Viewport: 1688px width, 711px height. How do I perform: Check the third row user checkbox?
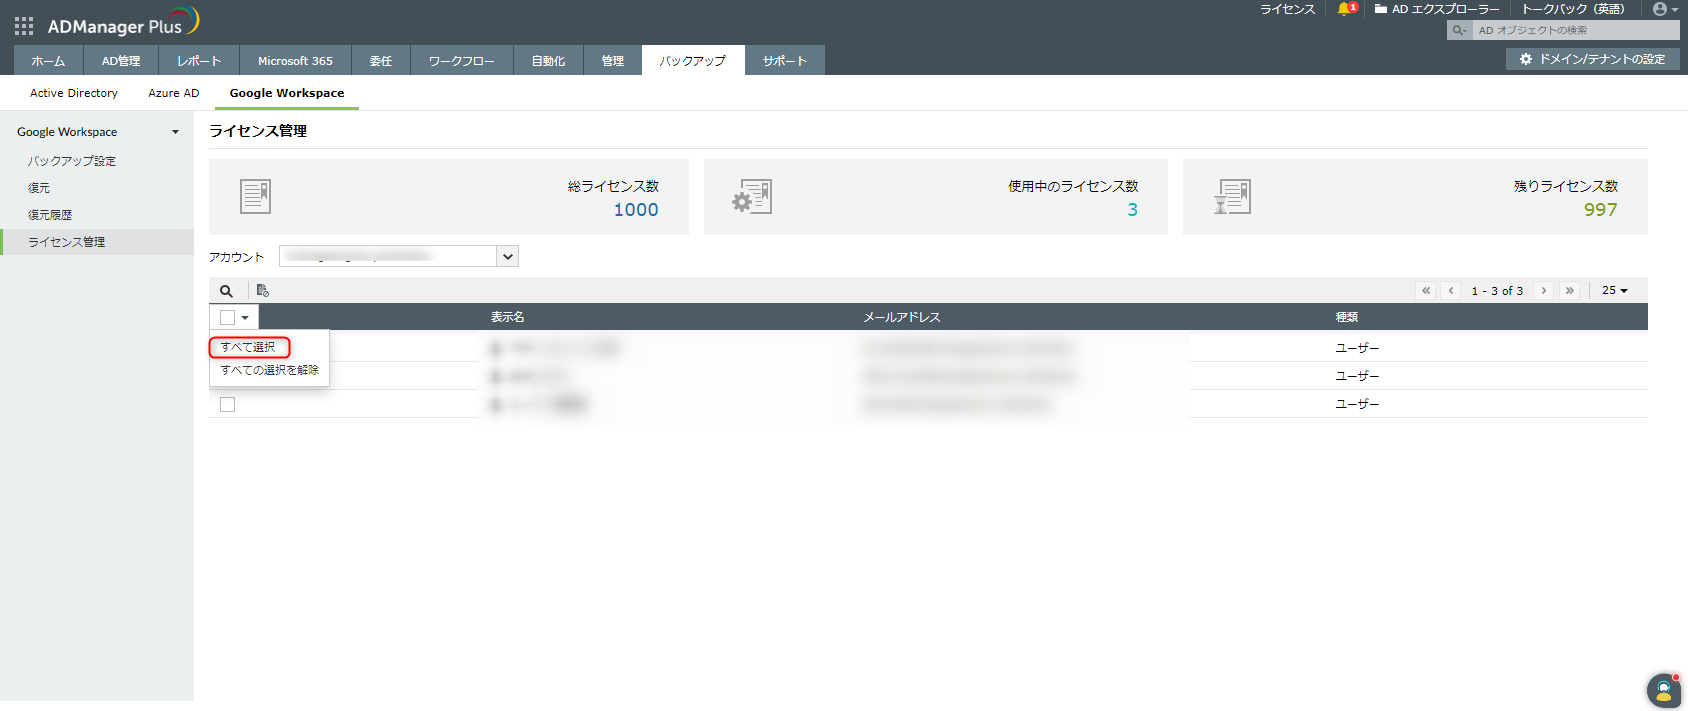coord(227,405)
